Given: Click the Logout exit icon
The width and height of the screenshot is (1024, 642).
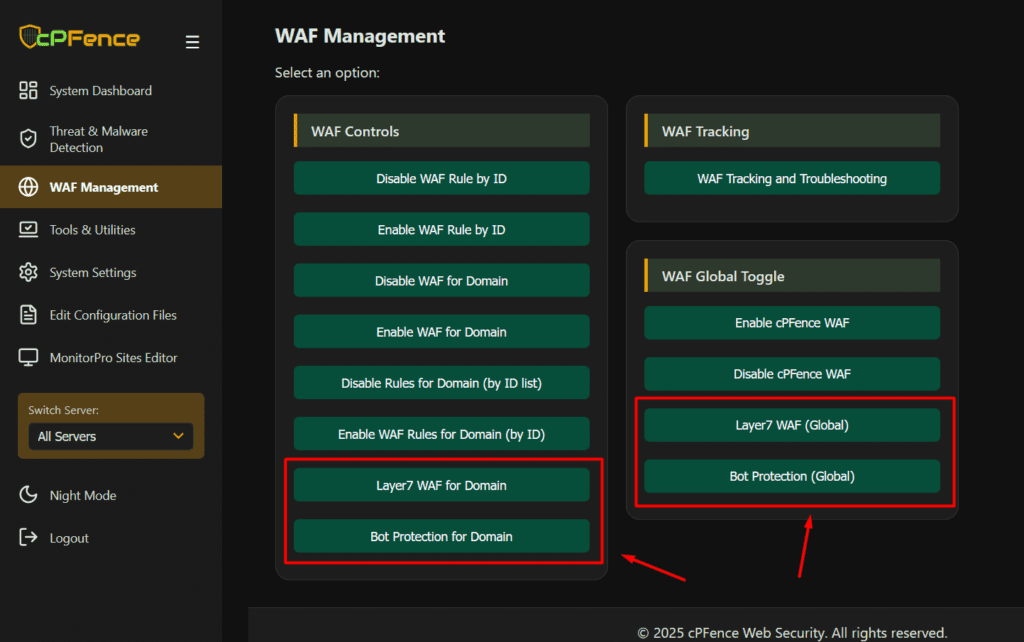Looking at the screenshot, I should point(28,537).
